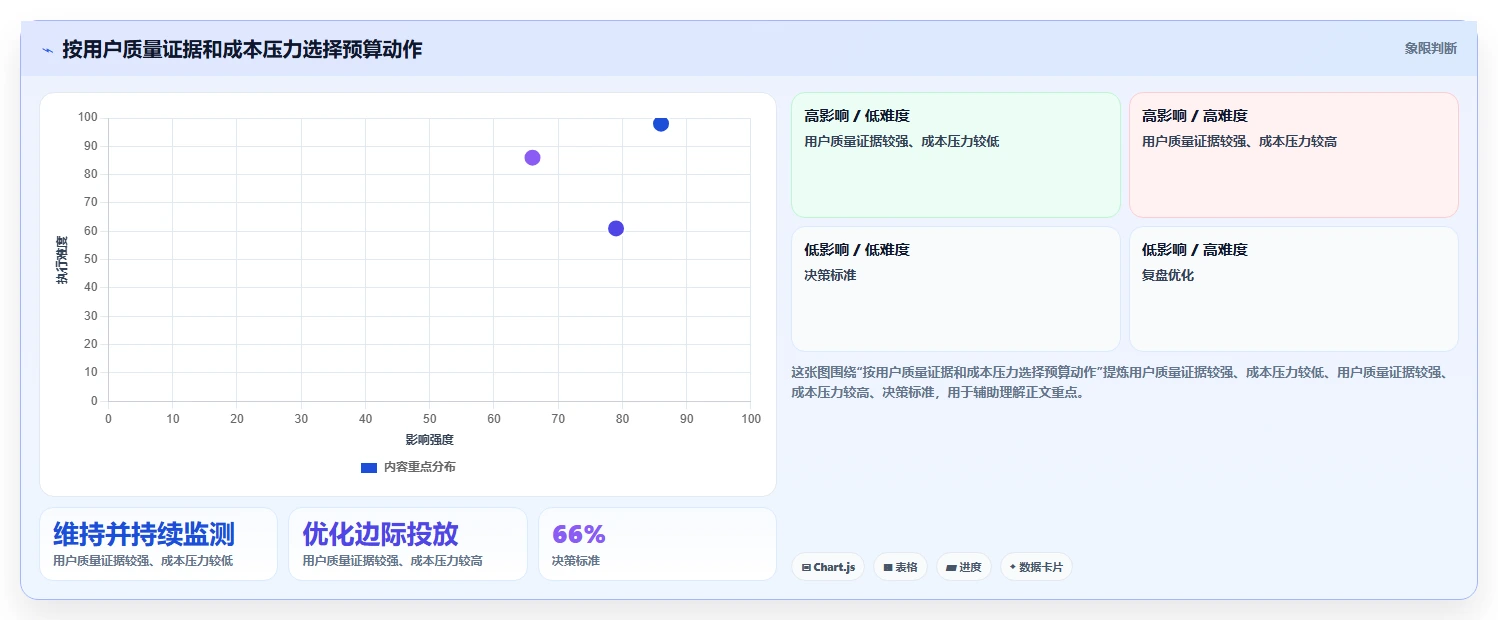Click 复盘优化 text in quadrant card
The height and width of the screenshot is (620, 1498).
pos(1168,275)
